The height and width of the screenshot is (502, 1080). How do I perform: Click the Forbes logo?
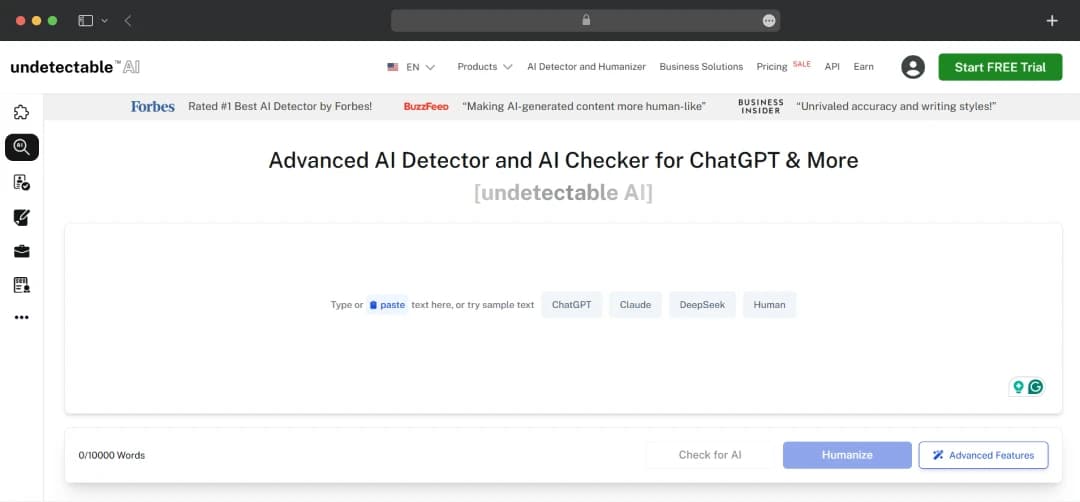[x=152, y=107]
